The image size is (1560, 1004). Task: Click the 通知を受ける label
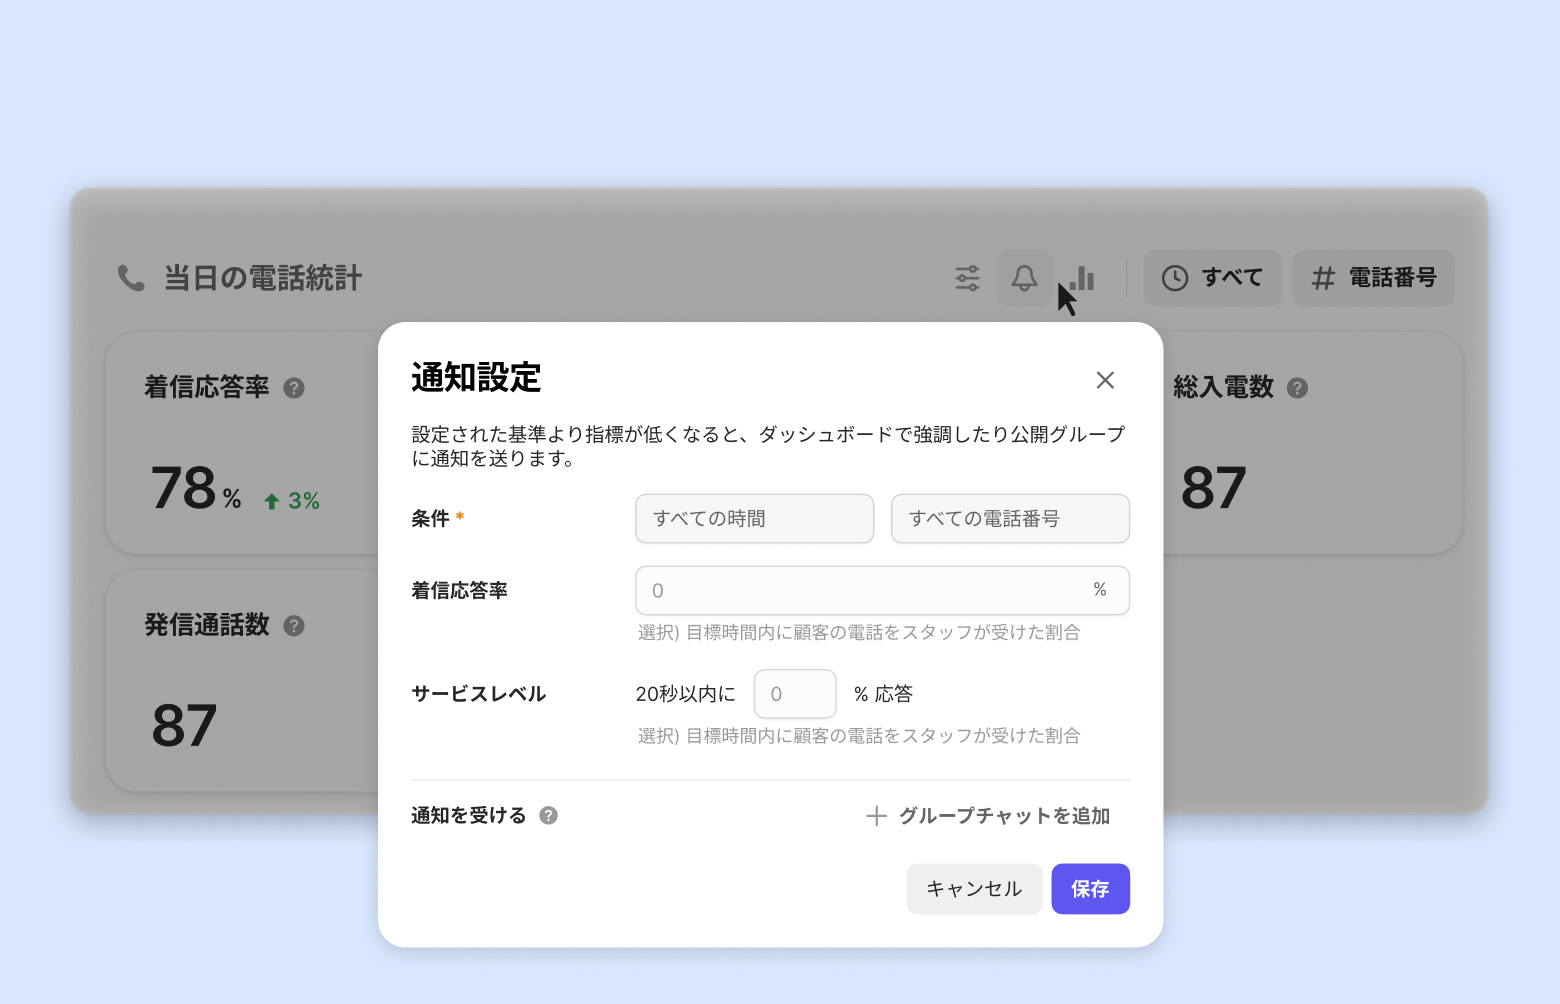click(469, 816)
